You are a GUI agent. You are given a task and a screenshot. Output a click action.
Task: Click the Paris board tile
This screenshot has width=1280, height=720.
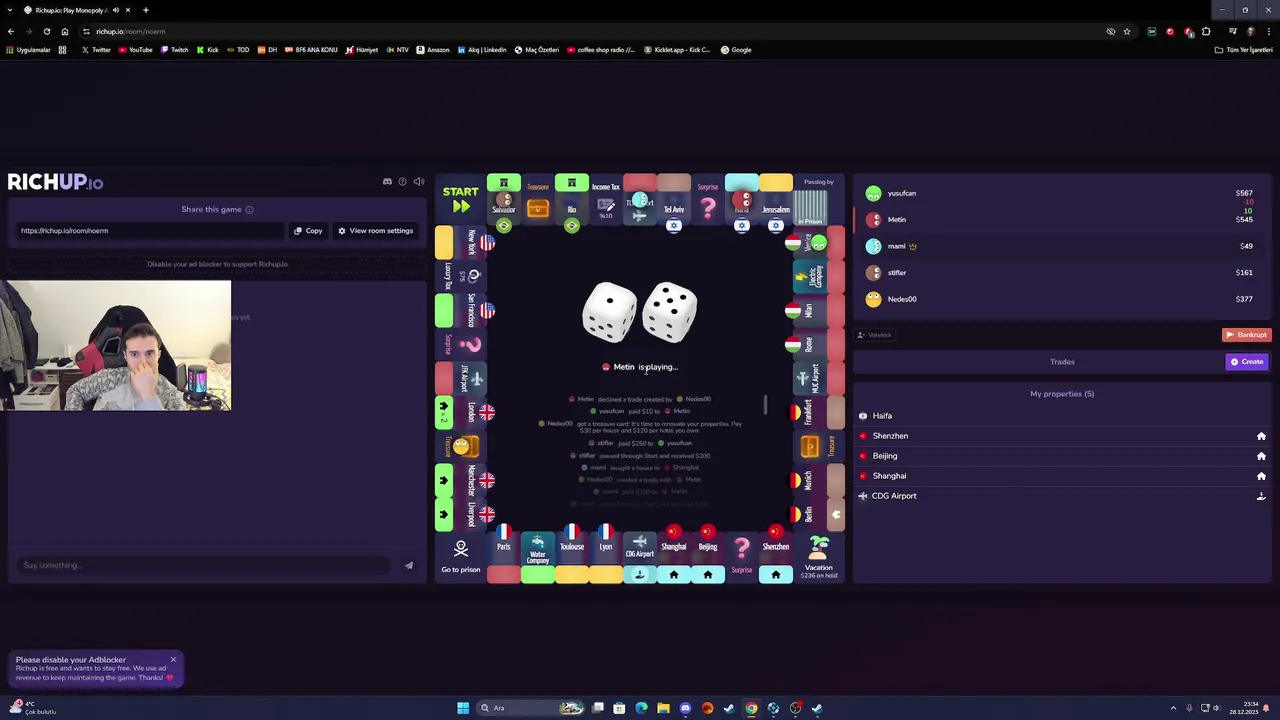coord(504,557)
